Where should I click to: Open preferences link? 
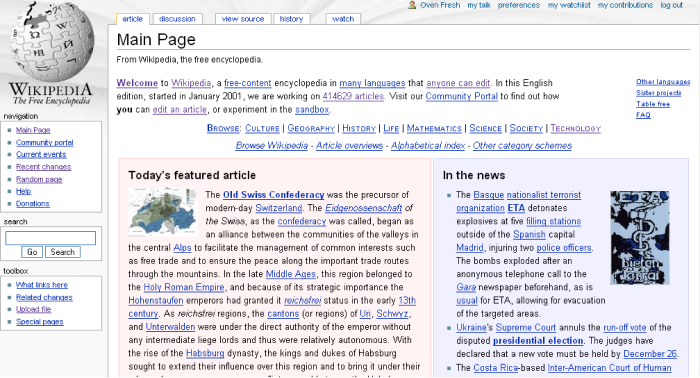(519, 5)
